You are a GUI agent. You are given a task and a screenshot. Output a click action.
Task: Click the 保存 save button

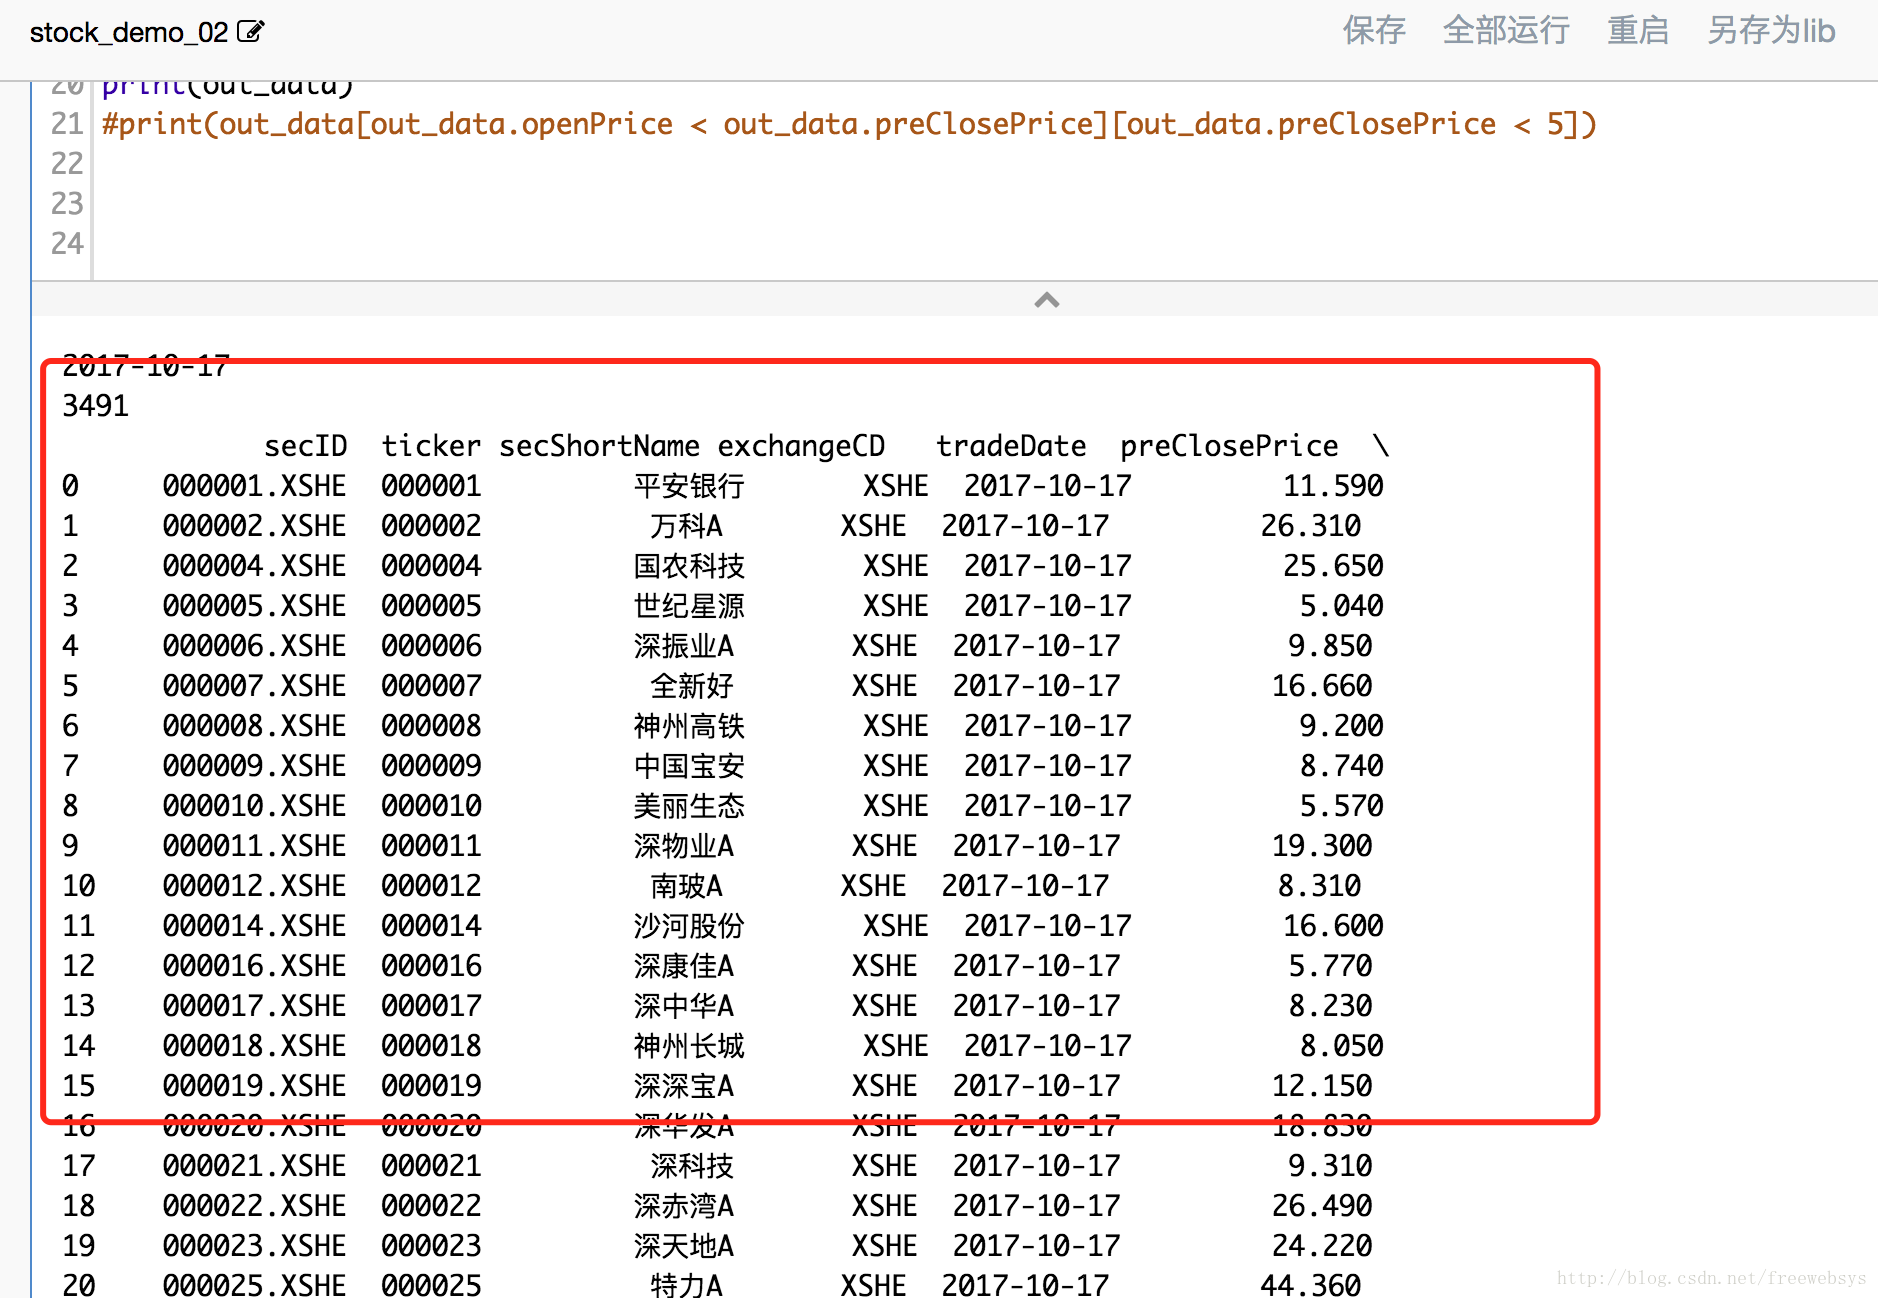click(1374, 31)
